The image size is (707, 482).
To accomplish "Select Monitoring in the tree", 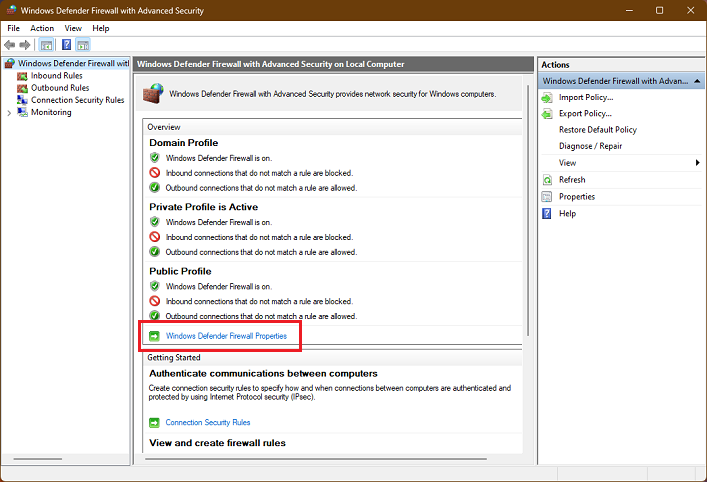I will pyautogui.click(x=51, y=112).
